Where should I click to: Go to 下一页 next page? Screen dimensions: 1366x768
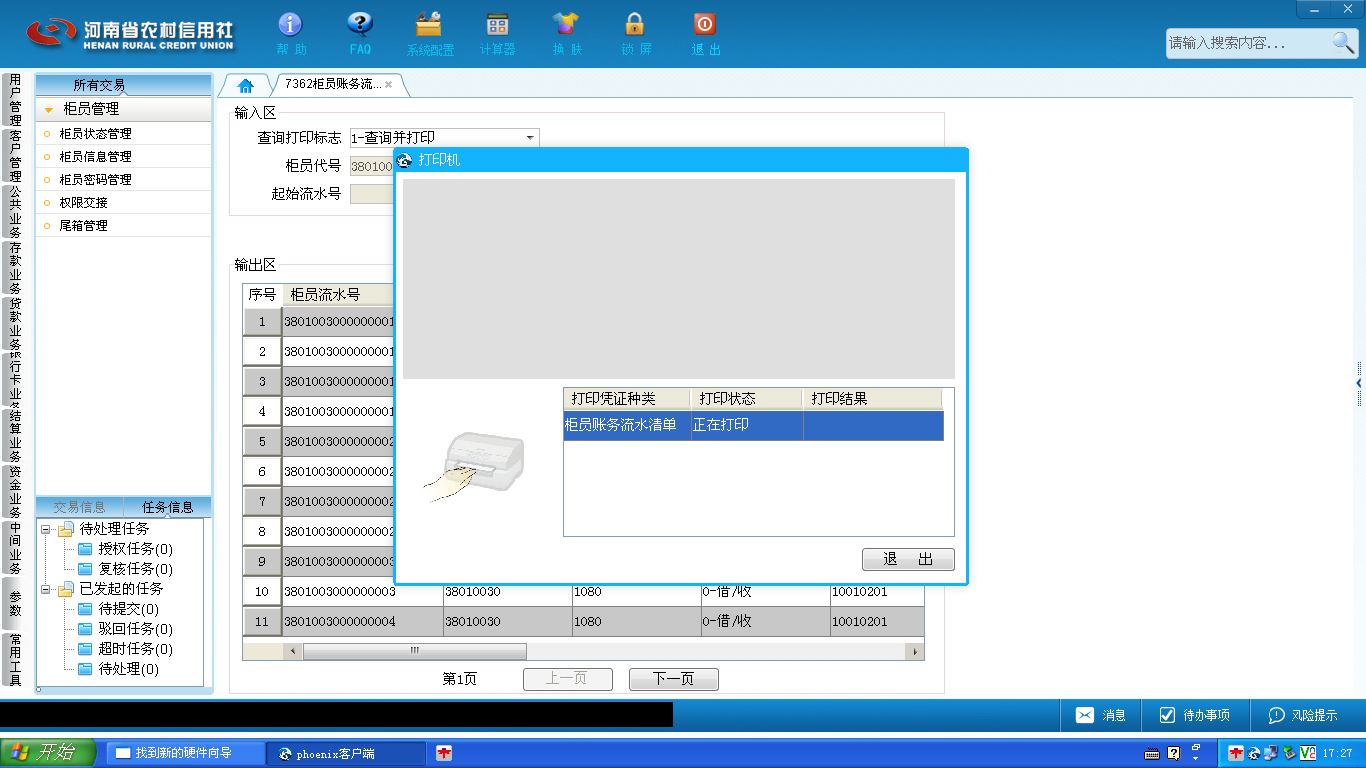(673, 679)
